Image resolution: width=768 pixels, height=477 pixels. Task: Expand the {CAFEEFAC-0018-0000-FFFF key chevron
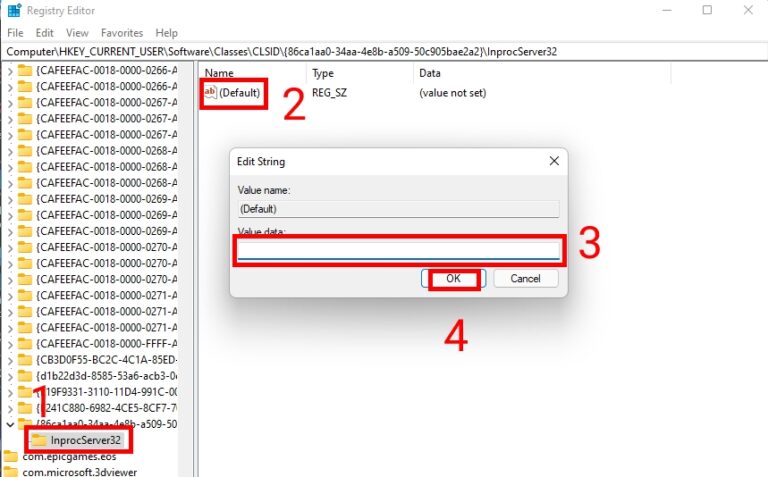tap(10, 343)
